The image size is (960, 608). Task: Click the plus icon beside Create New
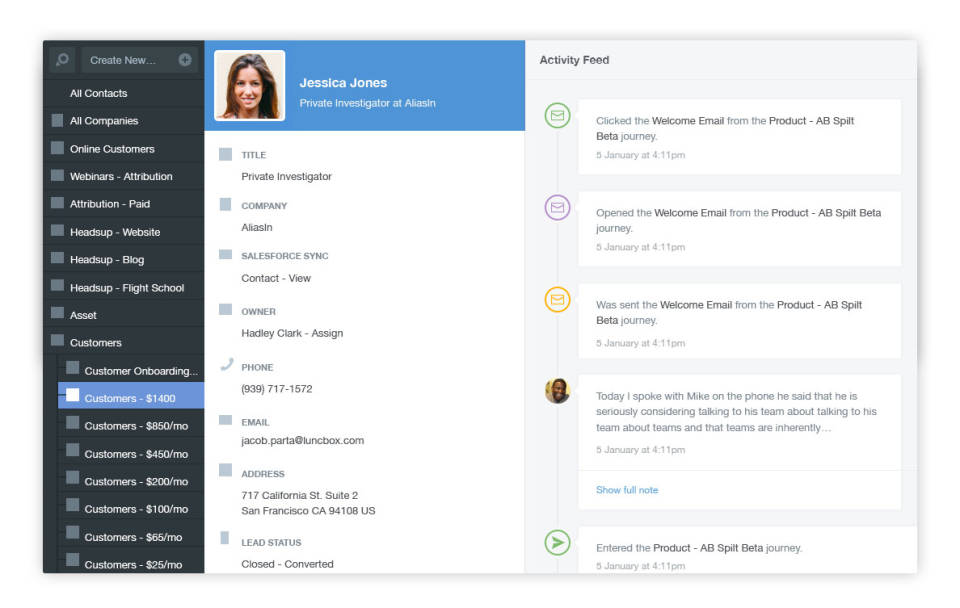pos(185,59)
